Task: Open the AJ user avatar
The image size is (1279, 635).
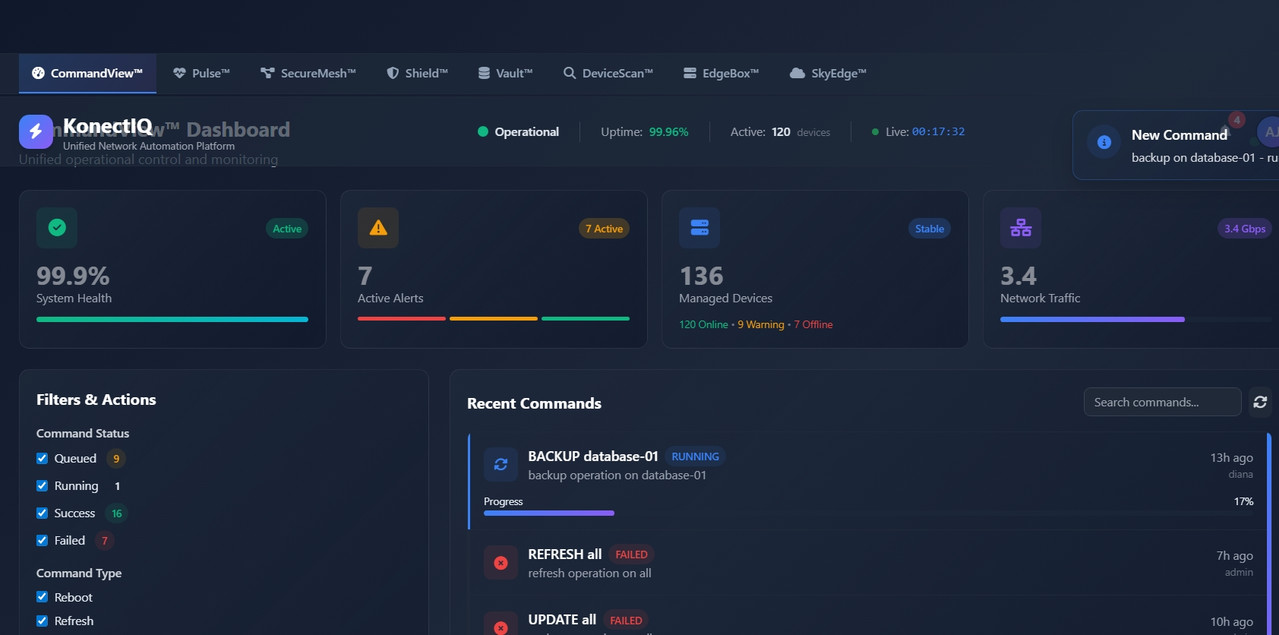Action: (1268, 131)
